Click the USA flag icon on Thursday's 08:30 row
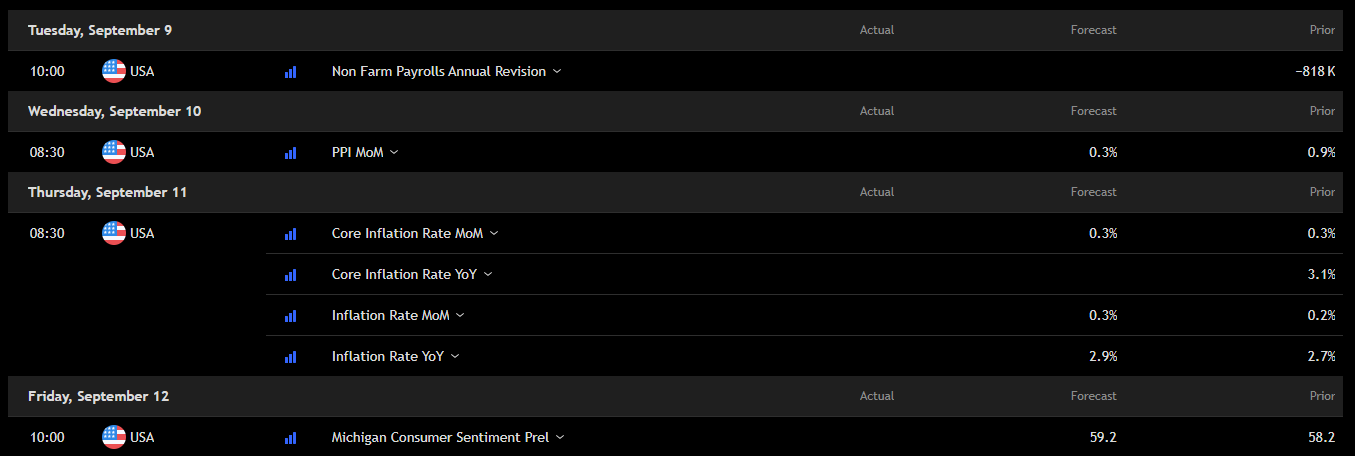Image resolution: width=1355 pixels, height=456 pixels. click(x=114, y=233)
